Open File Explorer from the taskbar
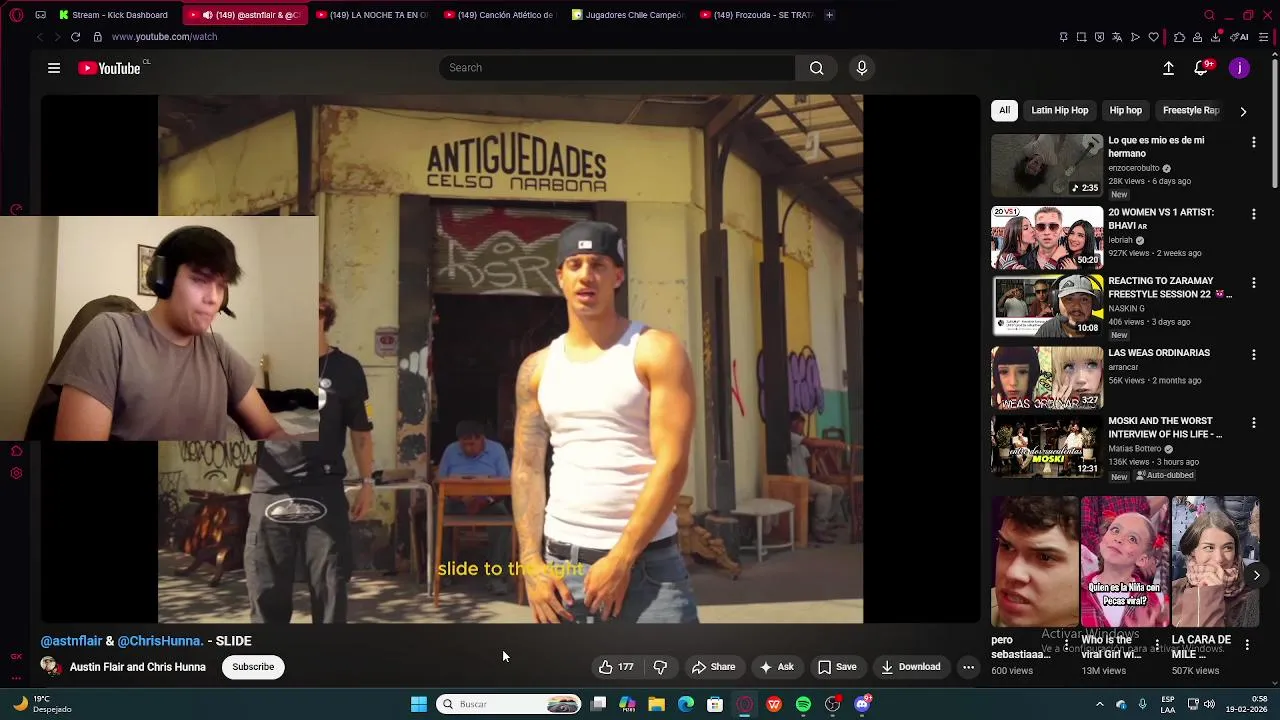The image size is (1280, 720). 656,704
